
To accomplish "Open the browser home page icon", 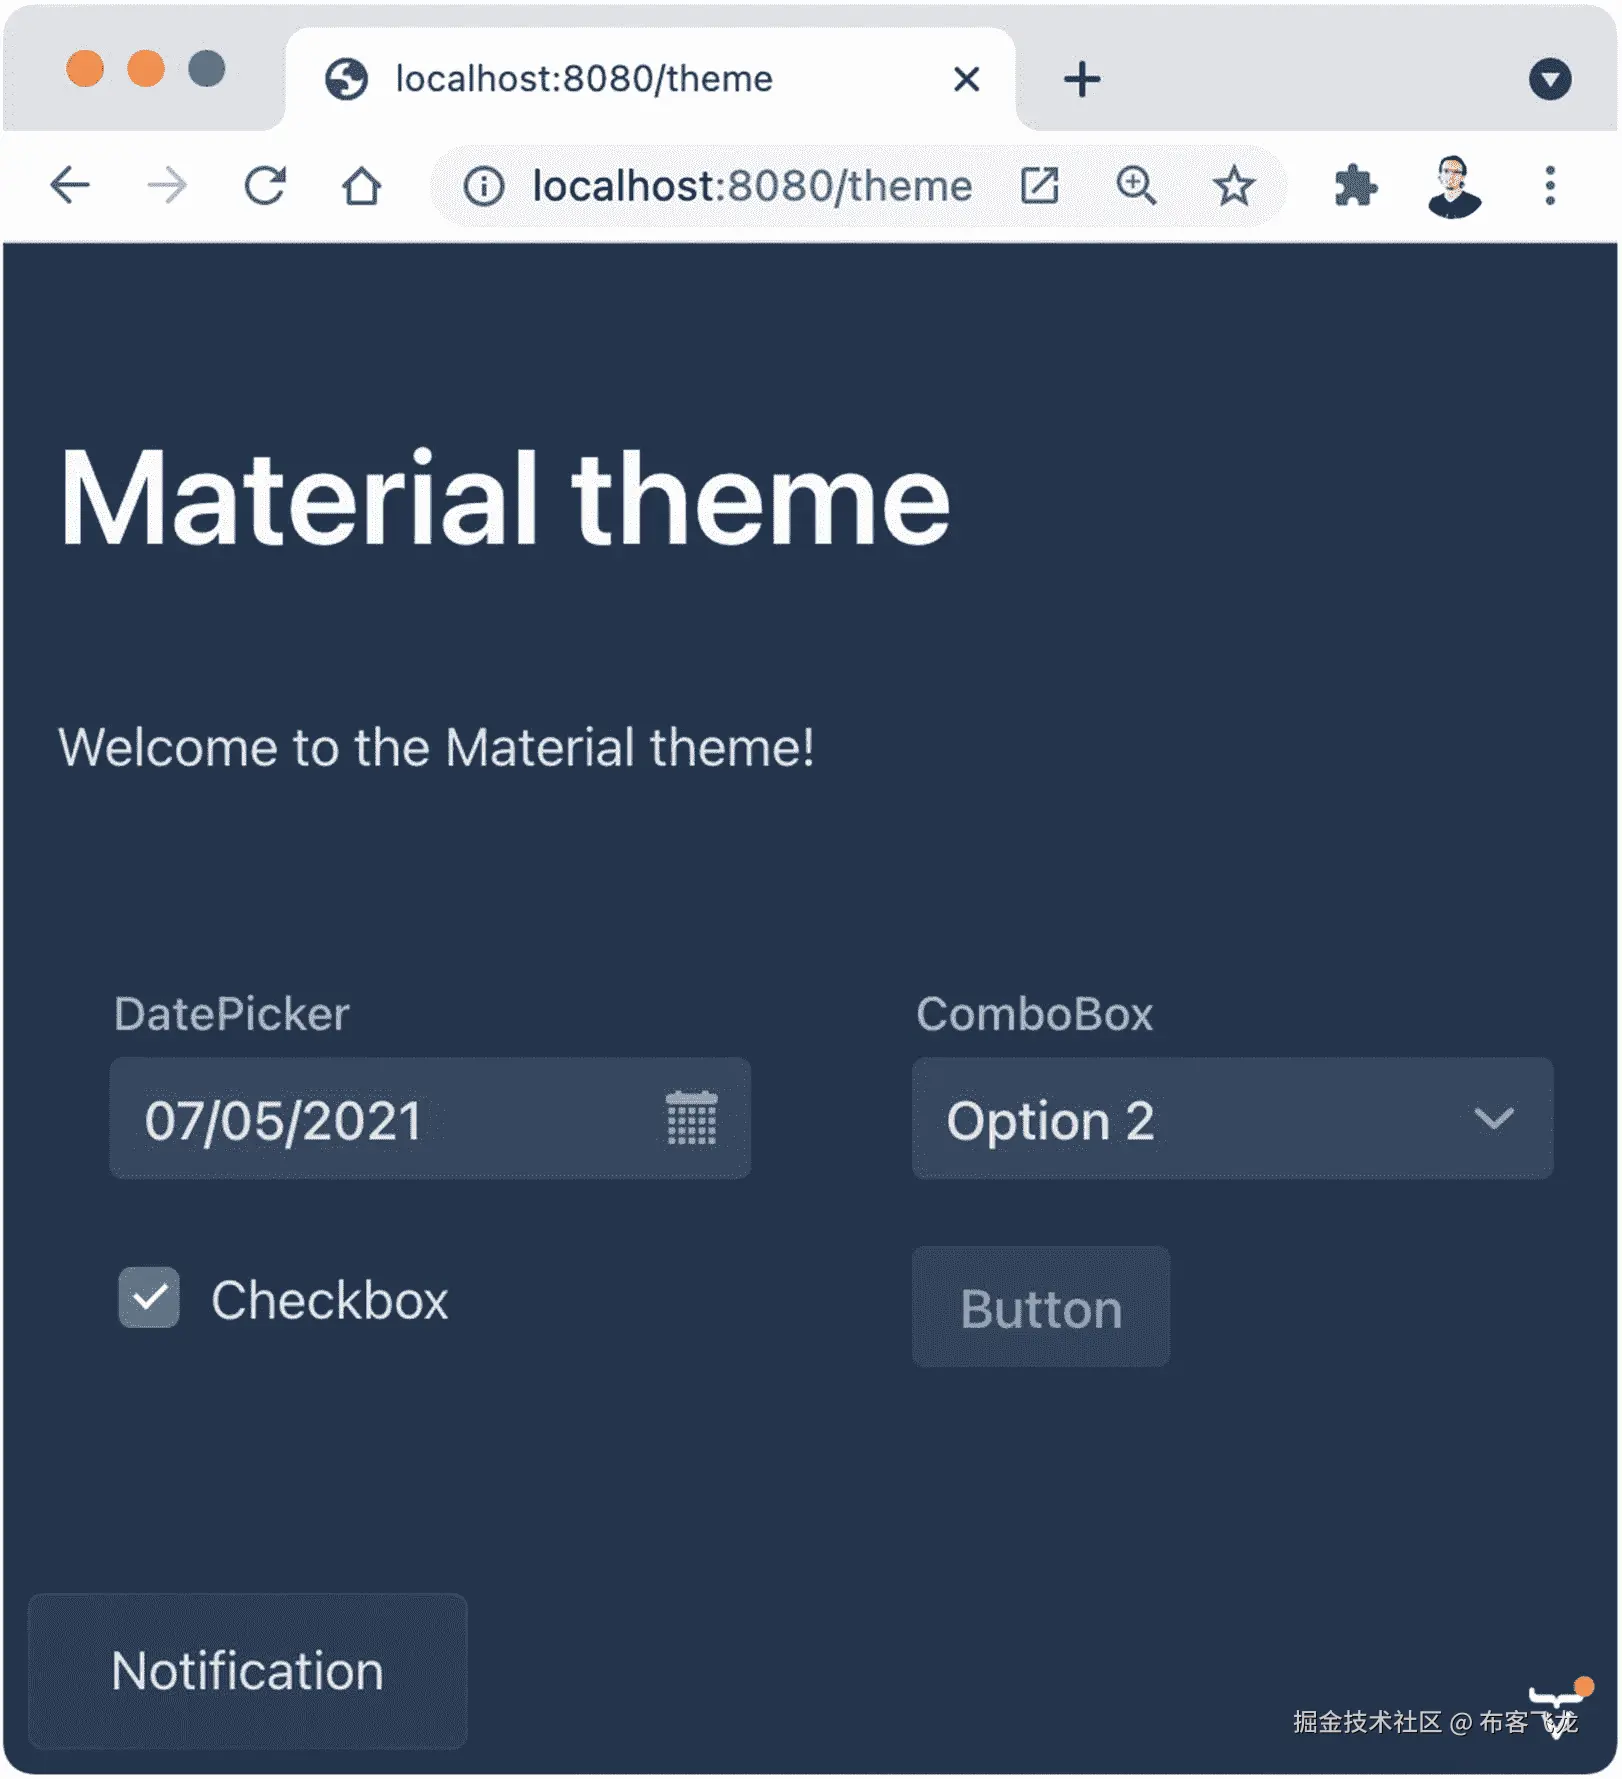I will pos(361,185).
